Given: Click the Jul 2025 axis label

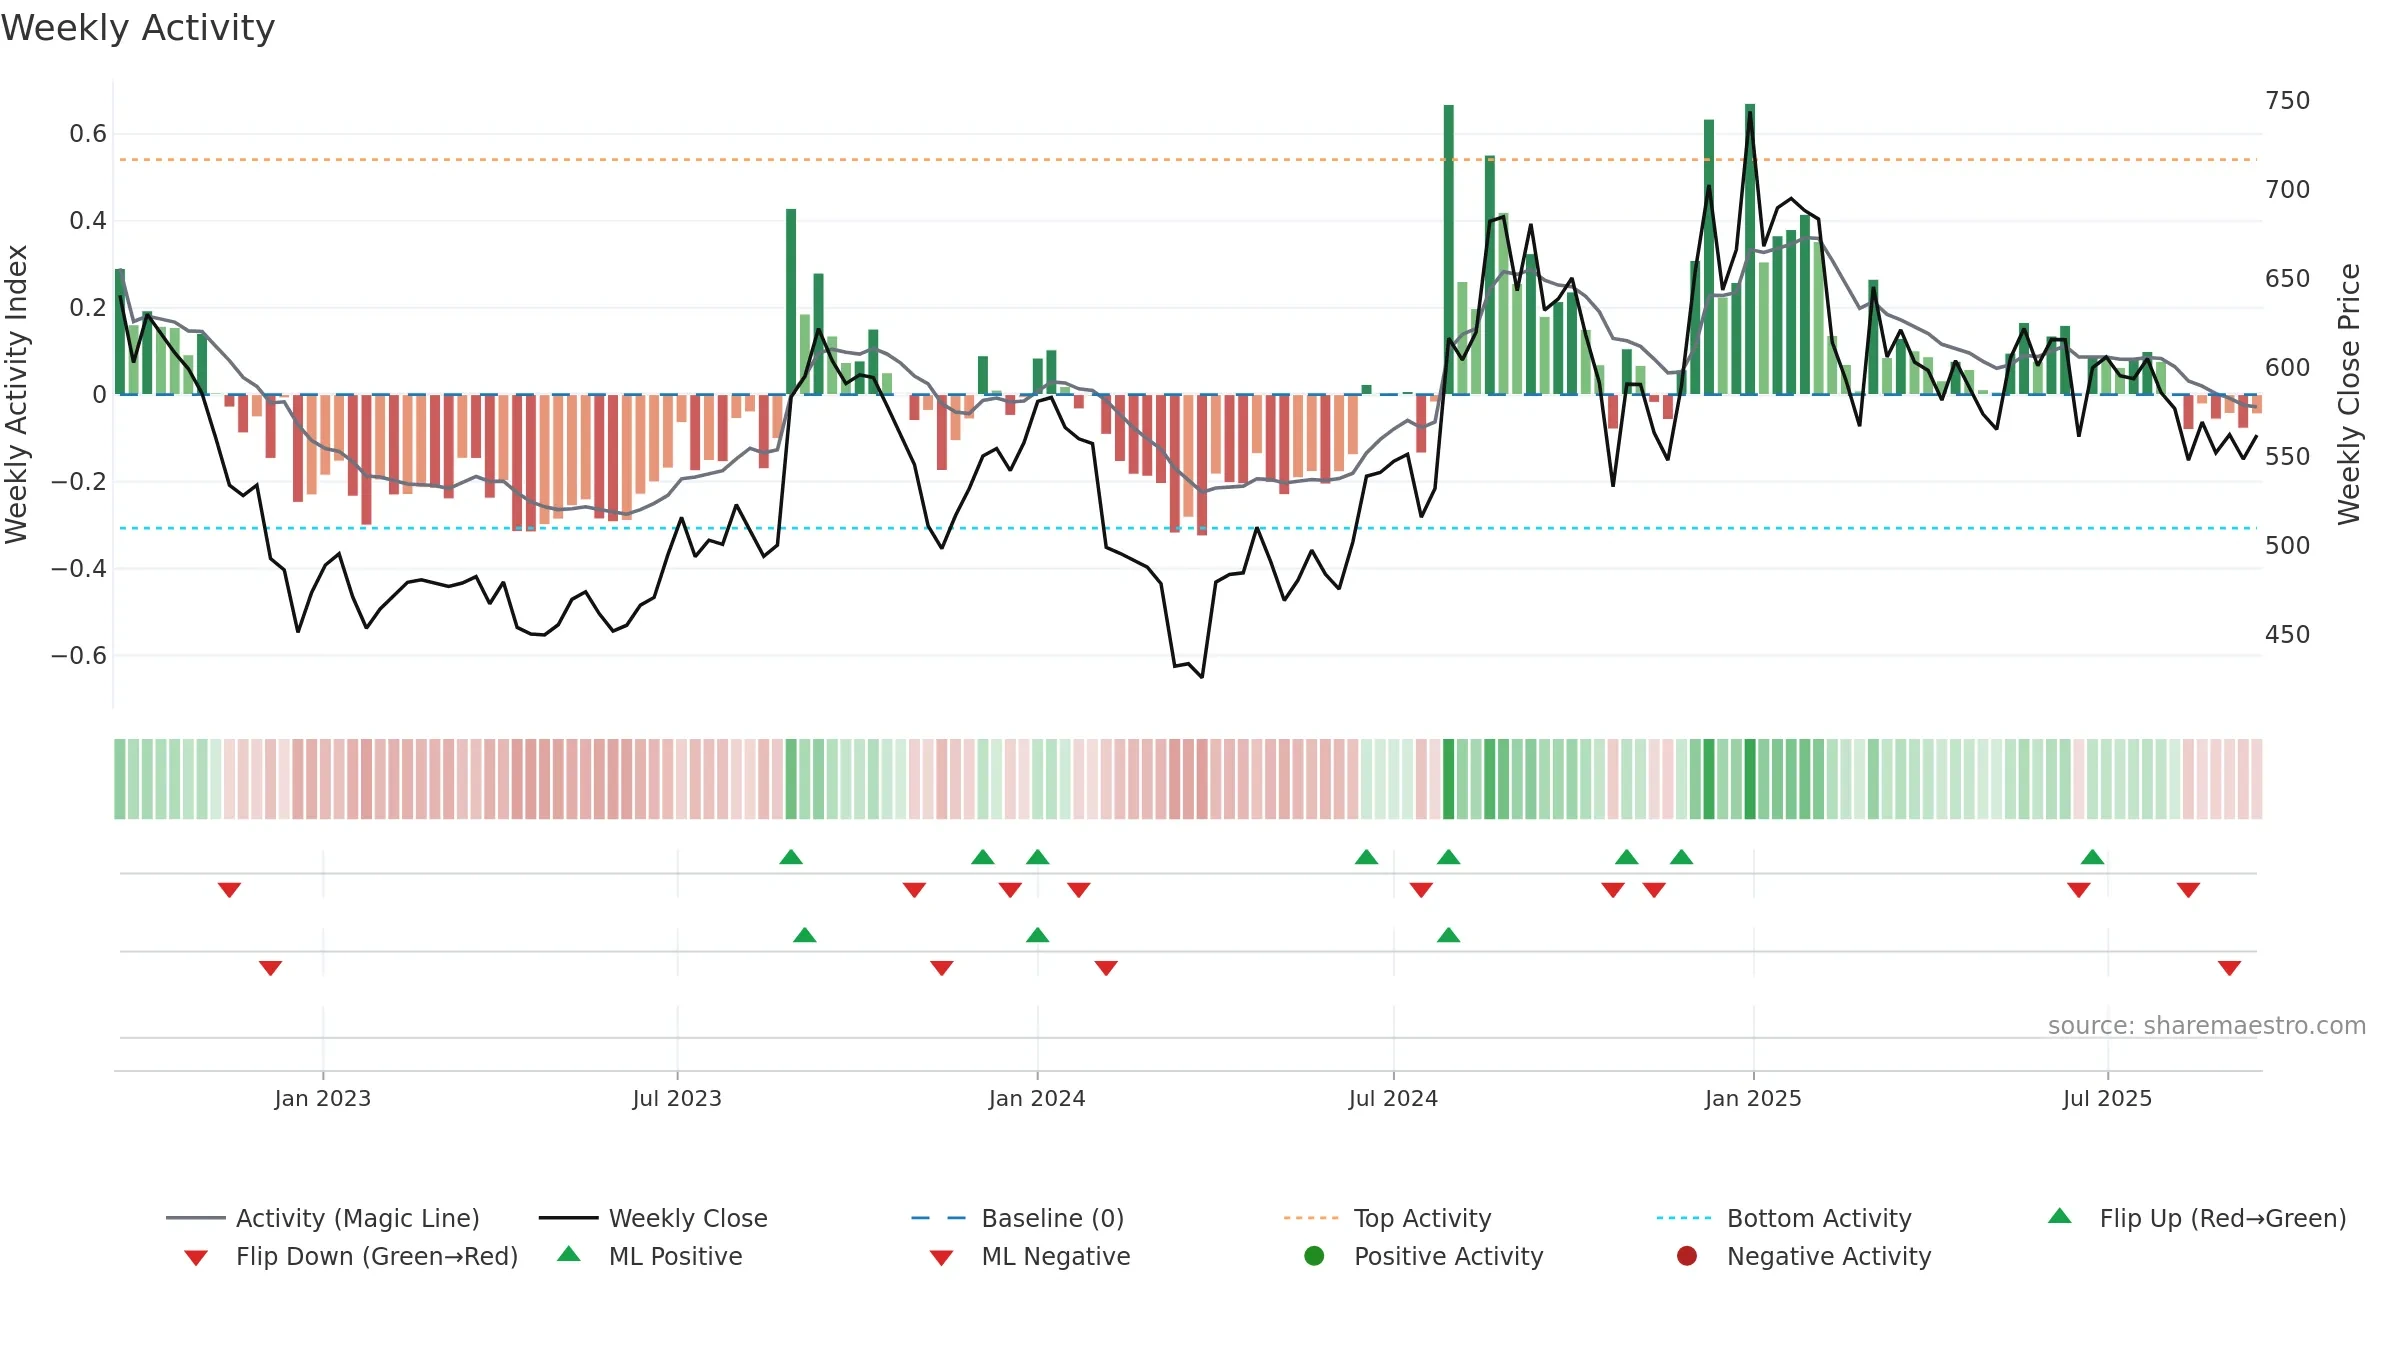Looking at the screenshot, I should (2107, 1098).
